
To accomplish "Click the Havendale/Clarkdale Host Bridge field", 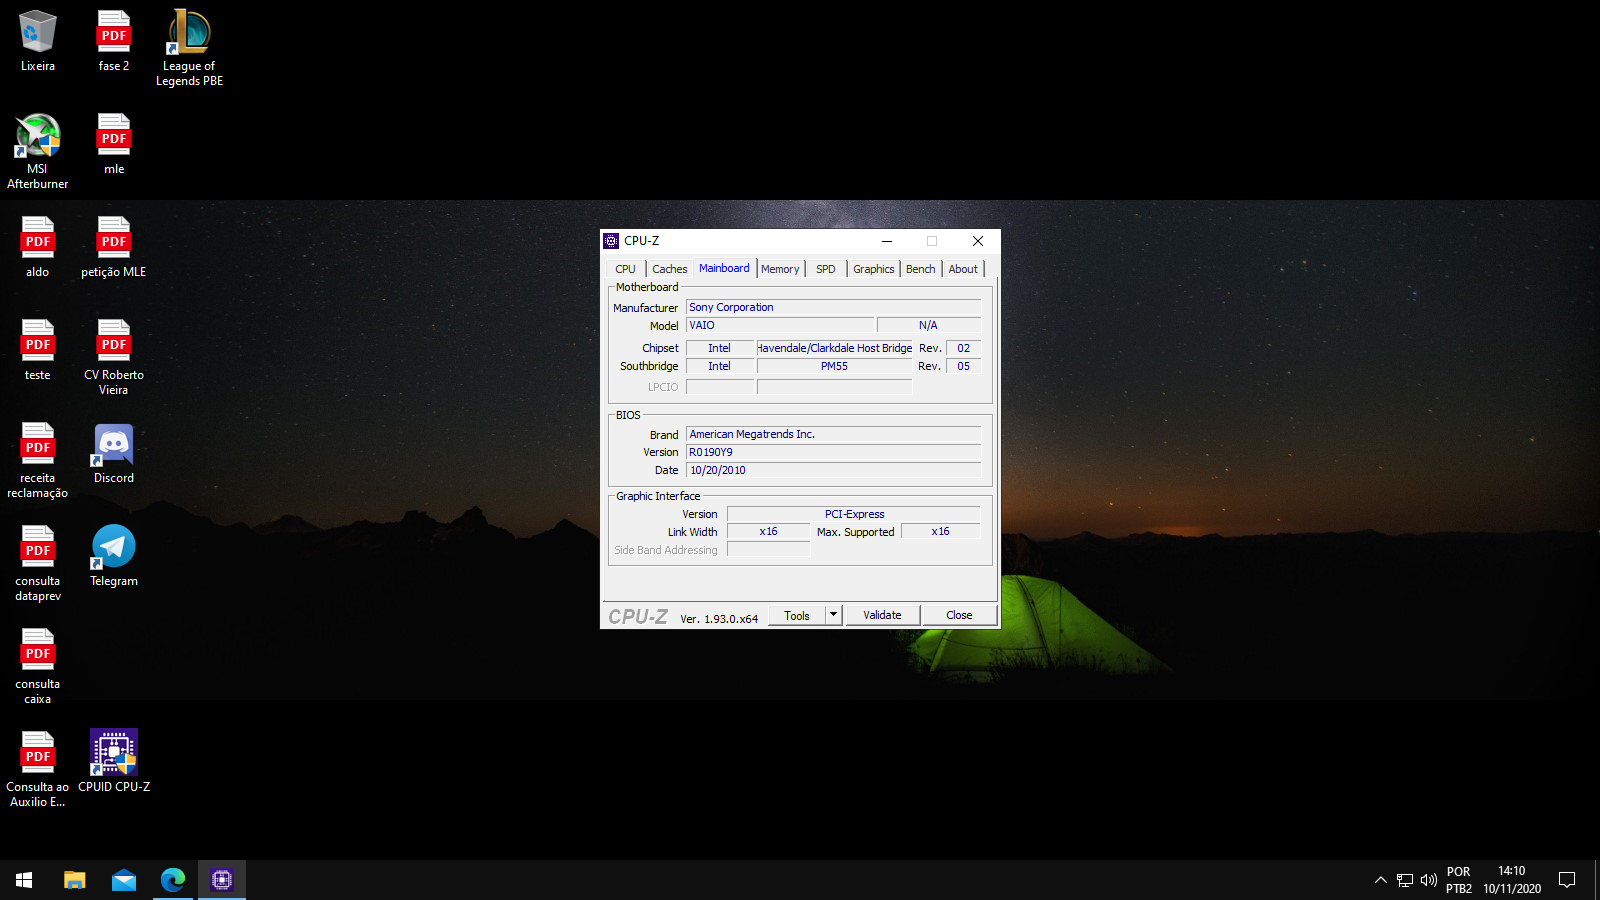I will (834, 348).
